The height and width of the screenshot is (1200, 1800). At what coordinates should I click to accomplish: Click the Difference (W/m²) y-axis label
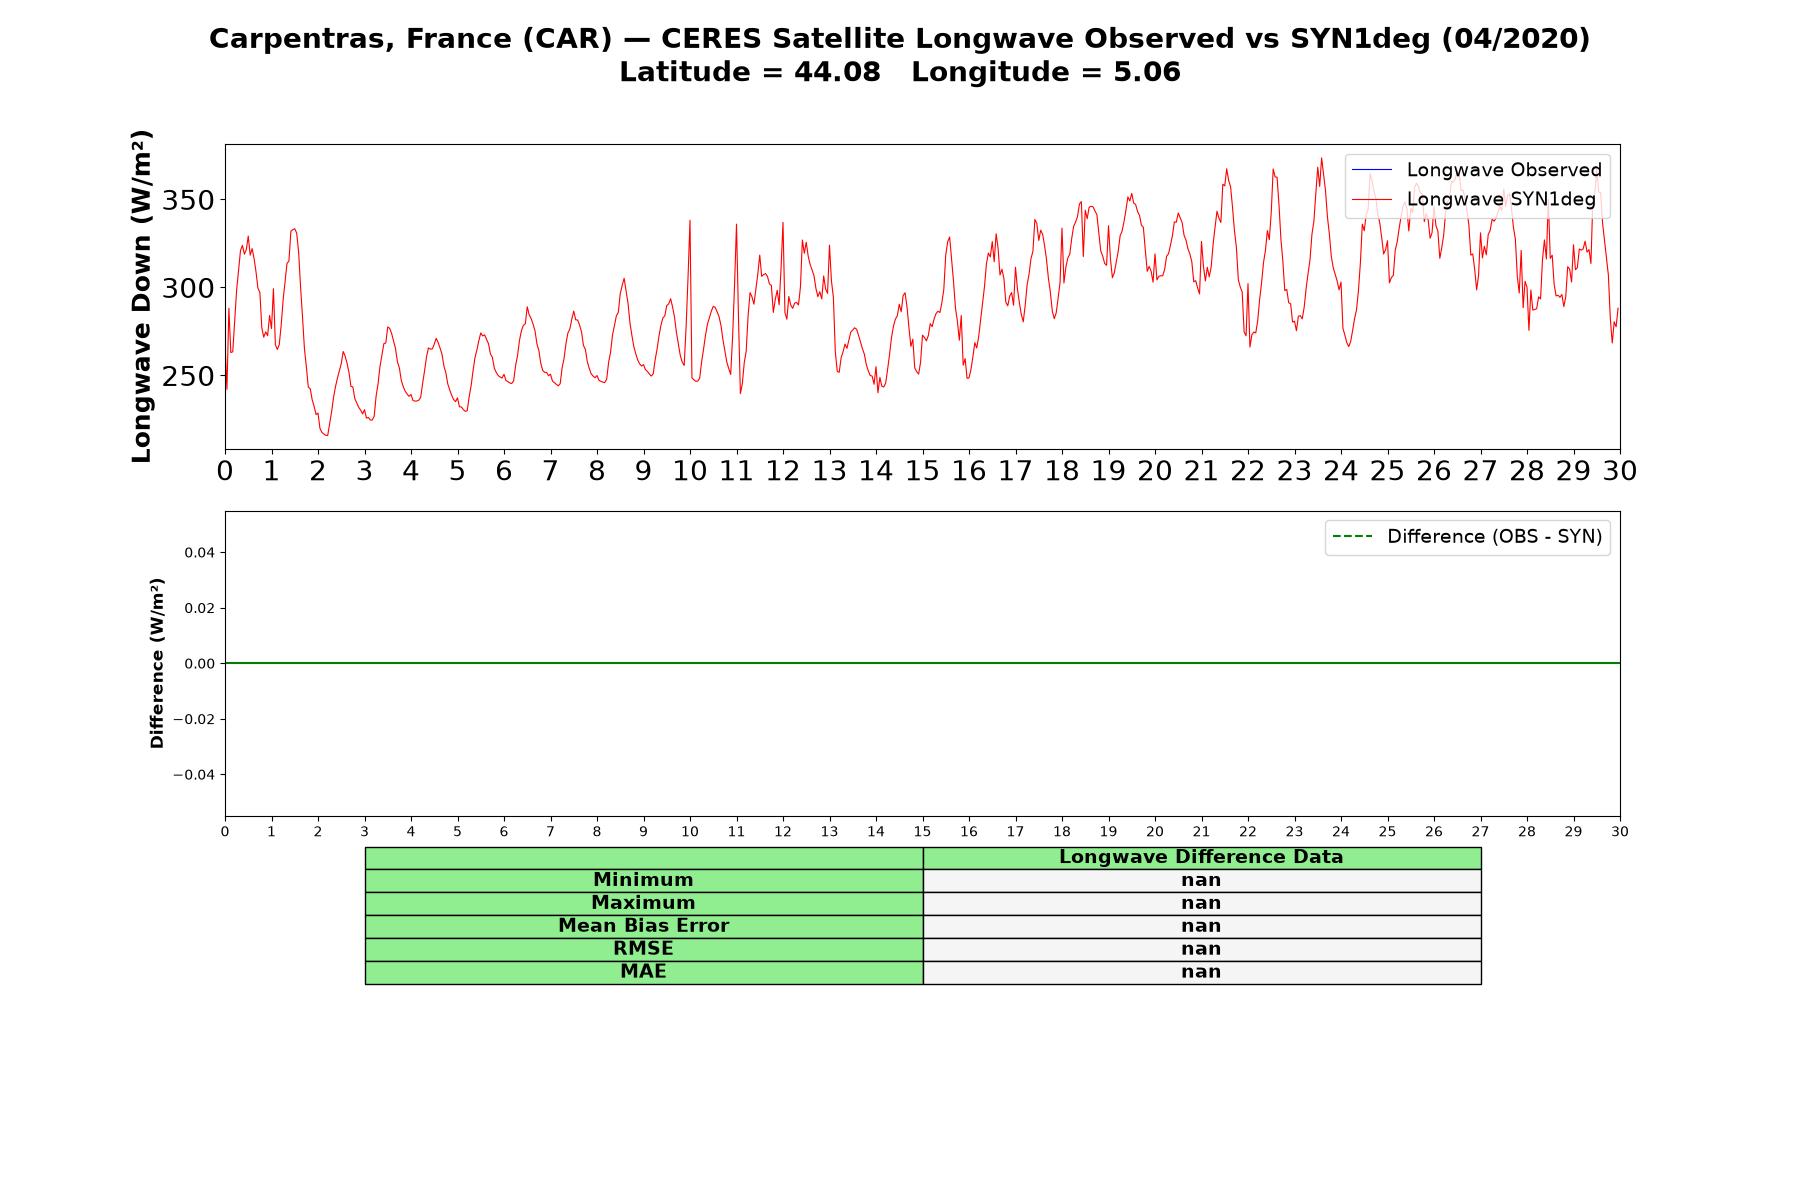pos(157,663)
